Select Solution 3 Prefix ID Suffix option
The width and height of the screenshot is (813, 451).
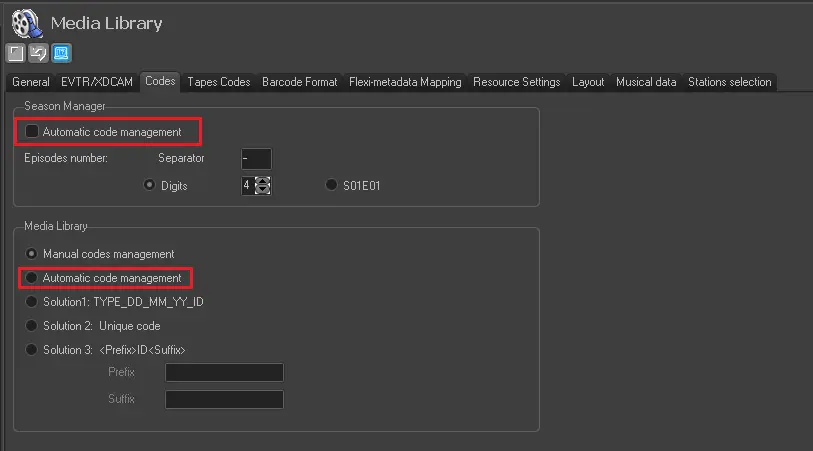33,349
